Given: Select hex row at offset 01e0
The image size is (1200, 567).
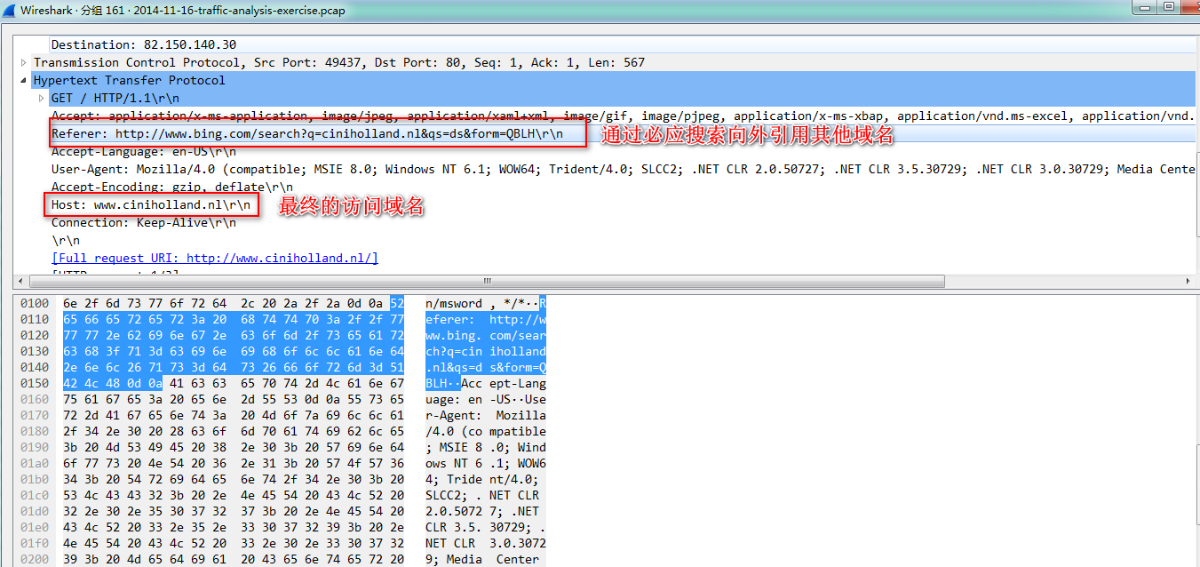Looking at the screenshot, I should pos(282,527).
